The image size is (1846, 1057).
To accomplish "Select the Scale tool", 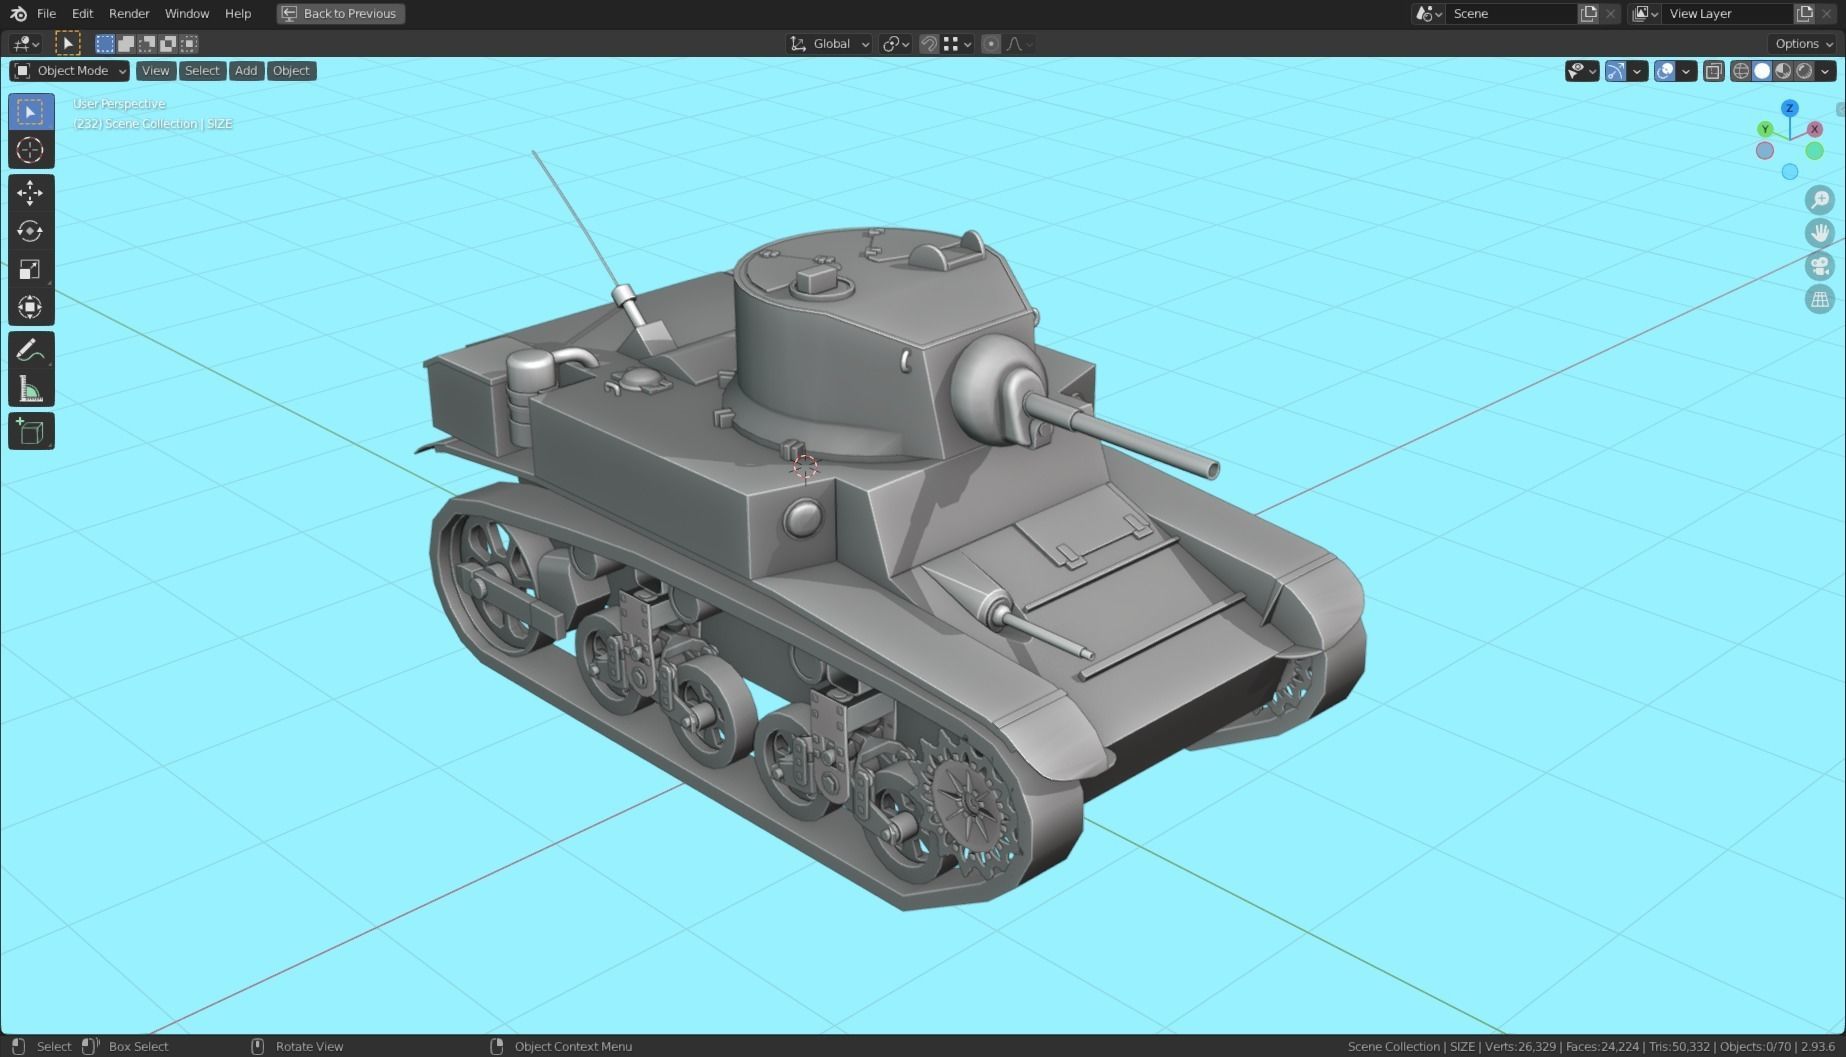I will point(31,269).
